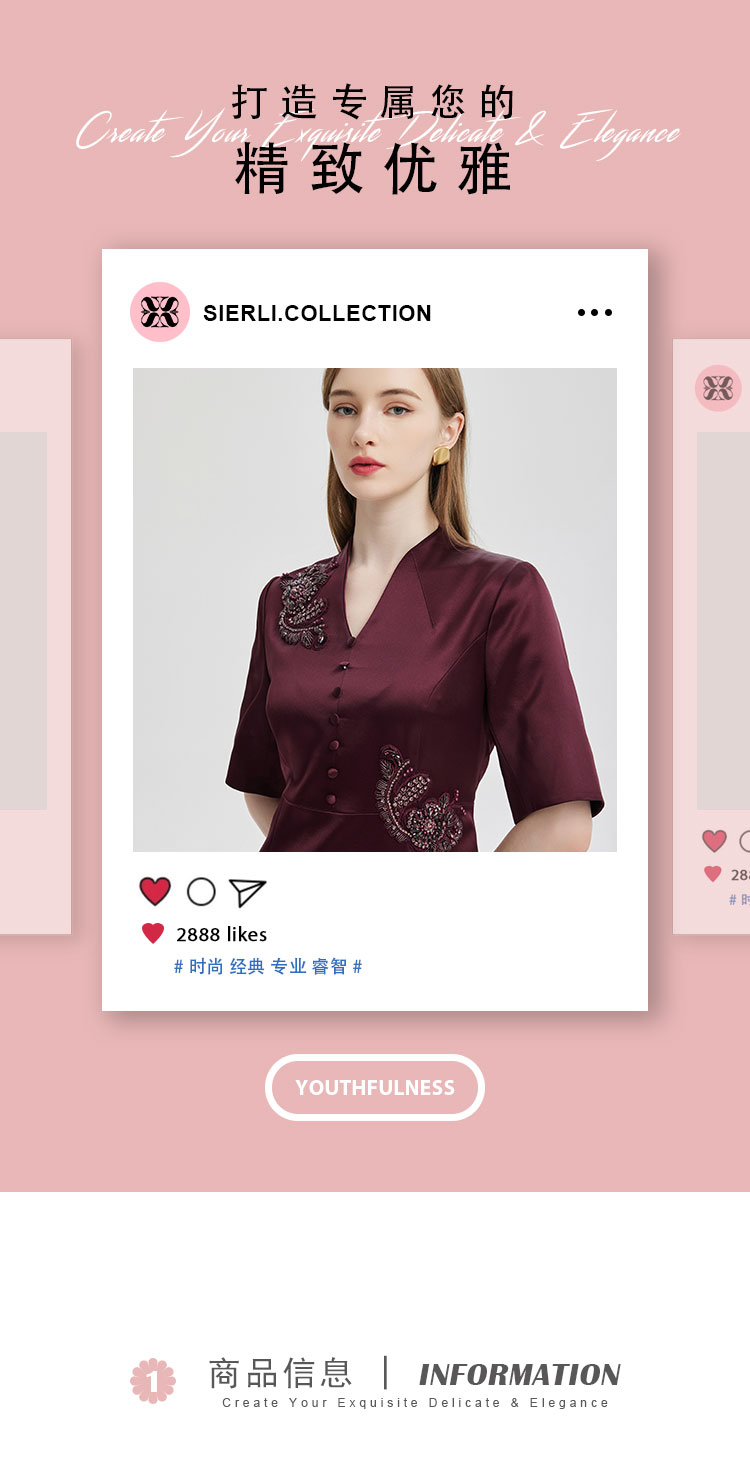This screenshot has height=1461, width=750.
Task: View the 2888 likes count
Action: (221, 934)
